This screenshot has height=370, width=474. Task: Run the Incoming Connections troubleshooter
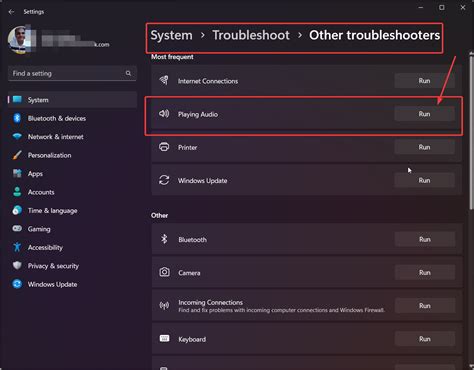(425, 306)
